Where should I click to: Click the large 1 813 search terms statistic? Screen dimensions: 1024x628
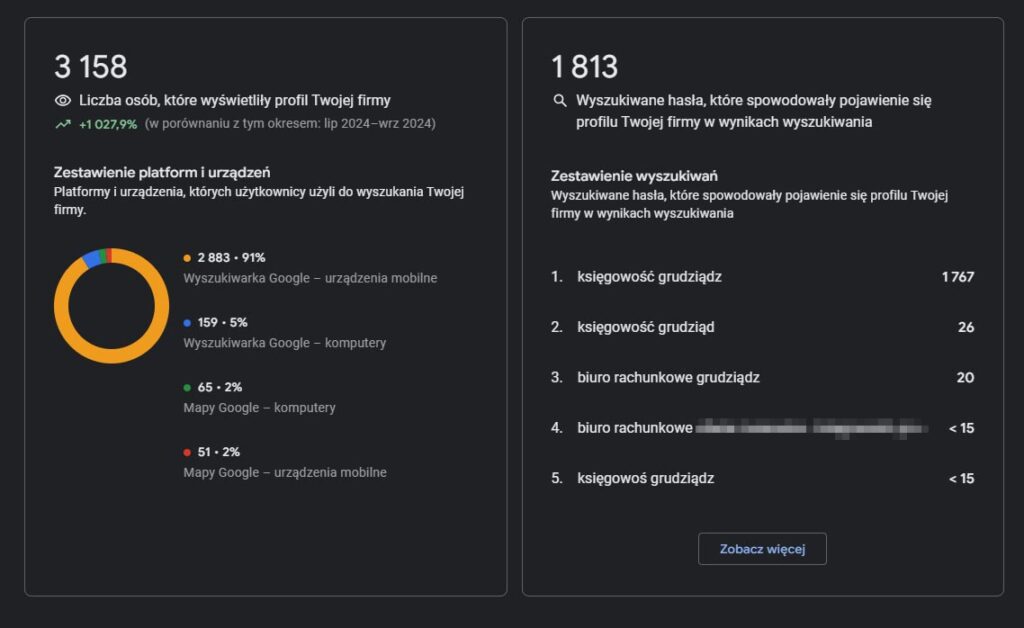click(x=585, y=64)
